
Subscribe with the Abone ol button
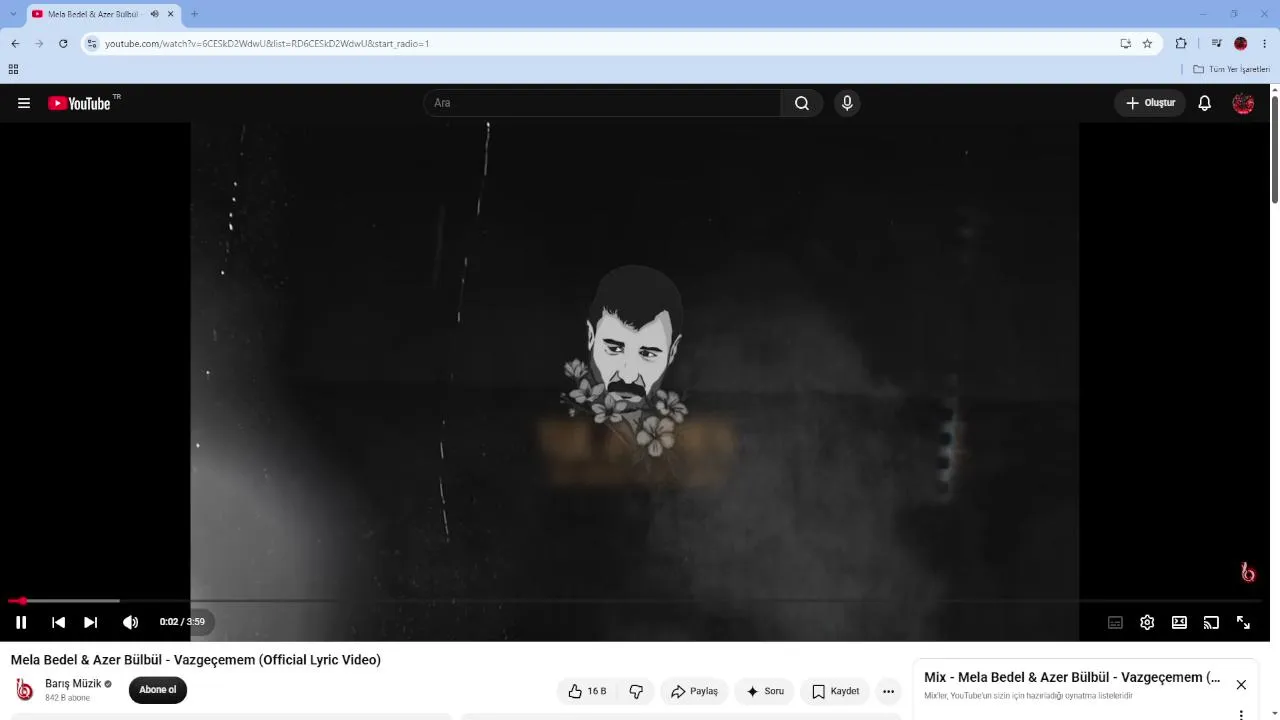point(158,690)
